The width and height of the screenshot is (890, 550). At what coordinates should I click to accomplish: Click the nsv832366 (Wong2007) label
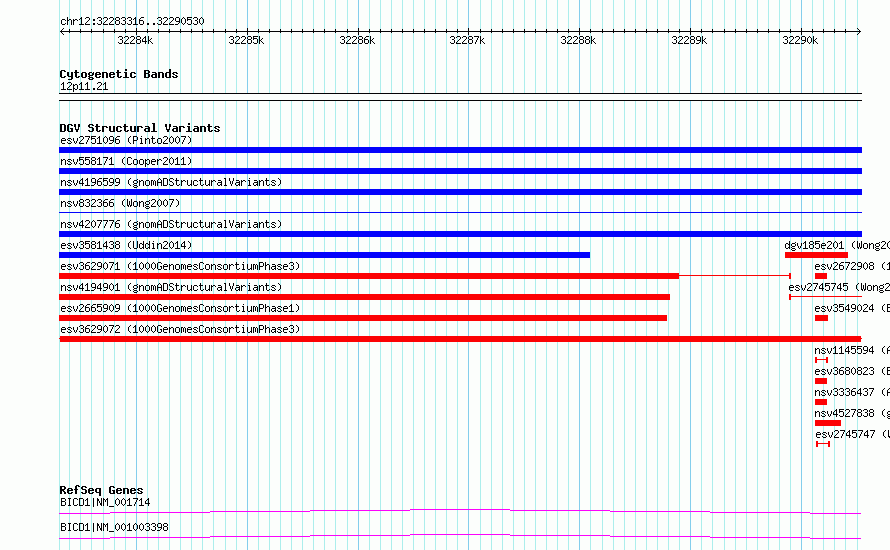(x=120, y=203)
